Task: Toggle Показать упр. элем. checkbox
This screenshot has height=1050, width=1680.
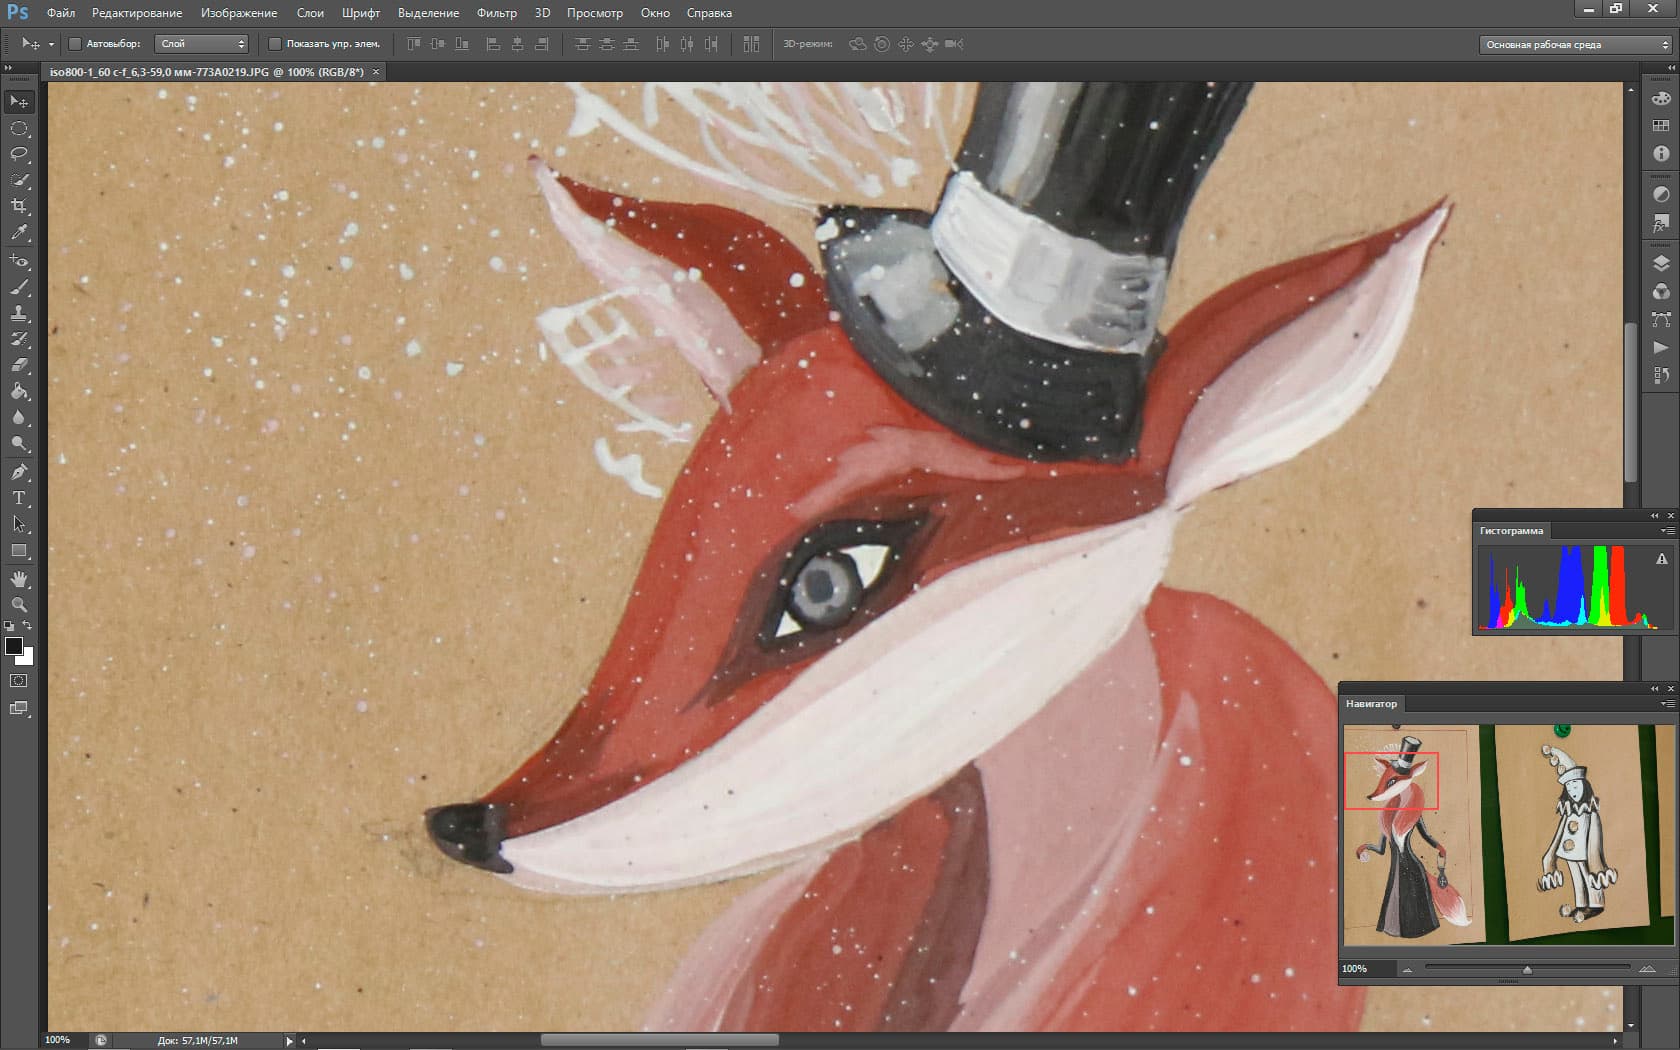Action: point(275,44)
